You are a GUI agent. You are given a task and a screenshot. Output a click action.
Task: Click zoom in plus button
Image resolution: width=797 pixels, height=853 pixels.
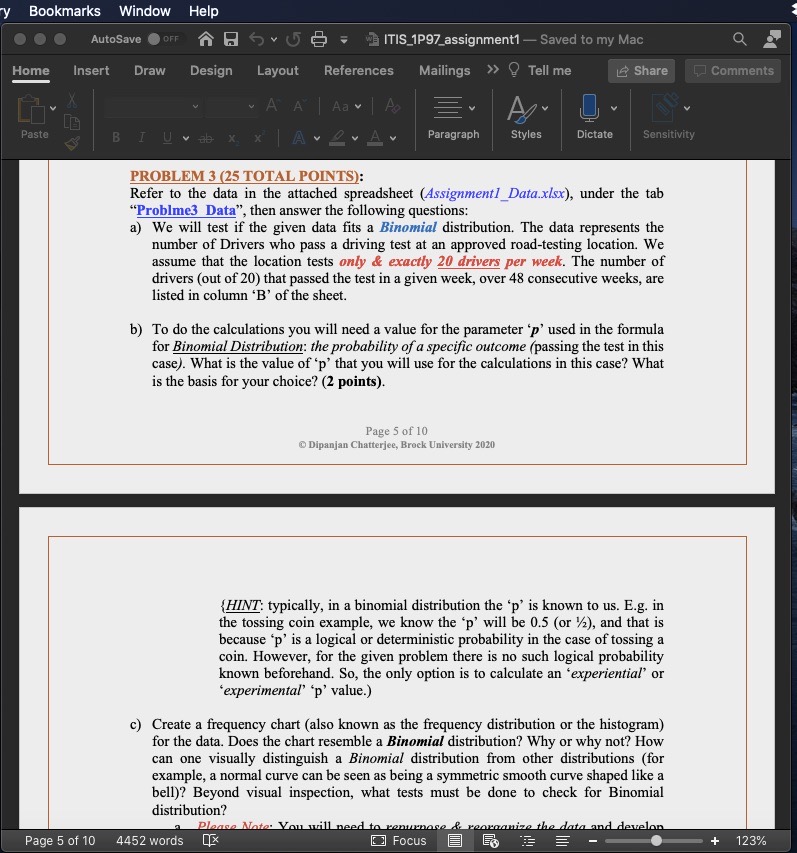(x=715, y=841)
